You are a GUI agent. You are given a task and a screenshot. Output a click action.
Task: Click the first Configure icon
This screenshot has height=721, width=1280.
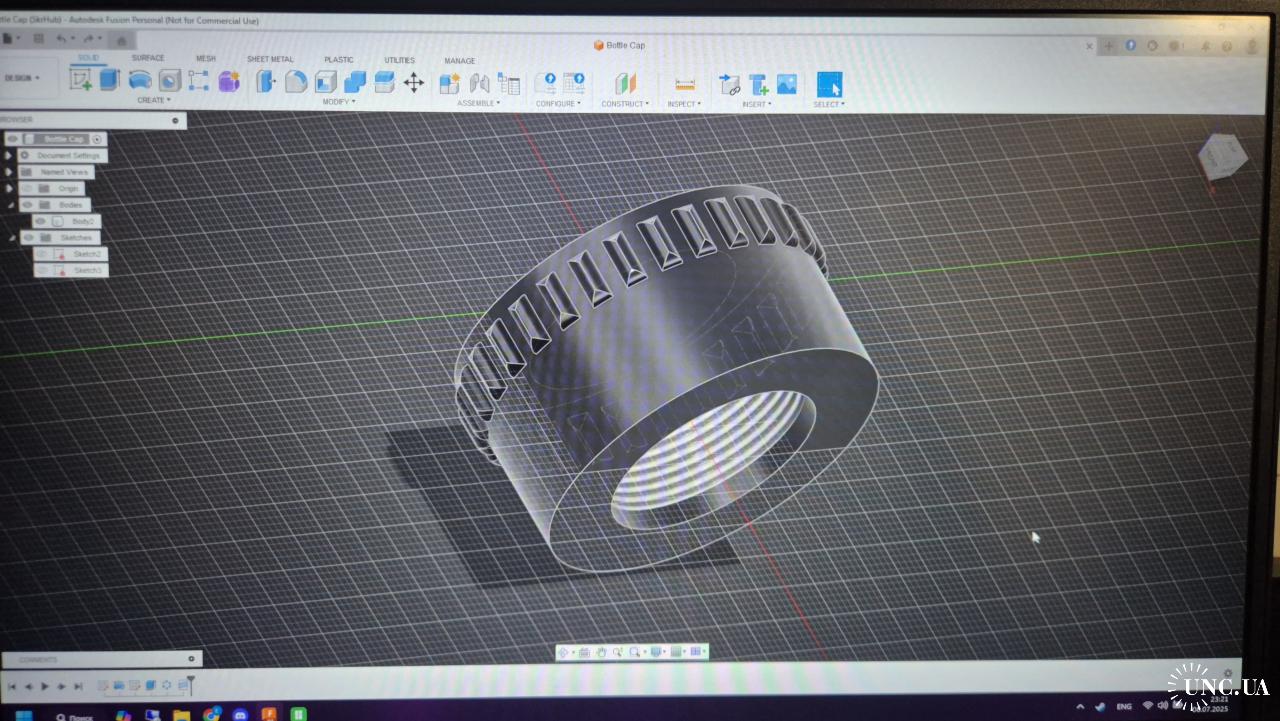pos(546,83)
